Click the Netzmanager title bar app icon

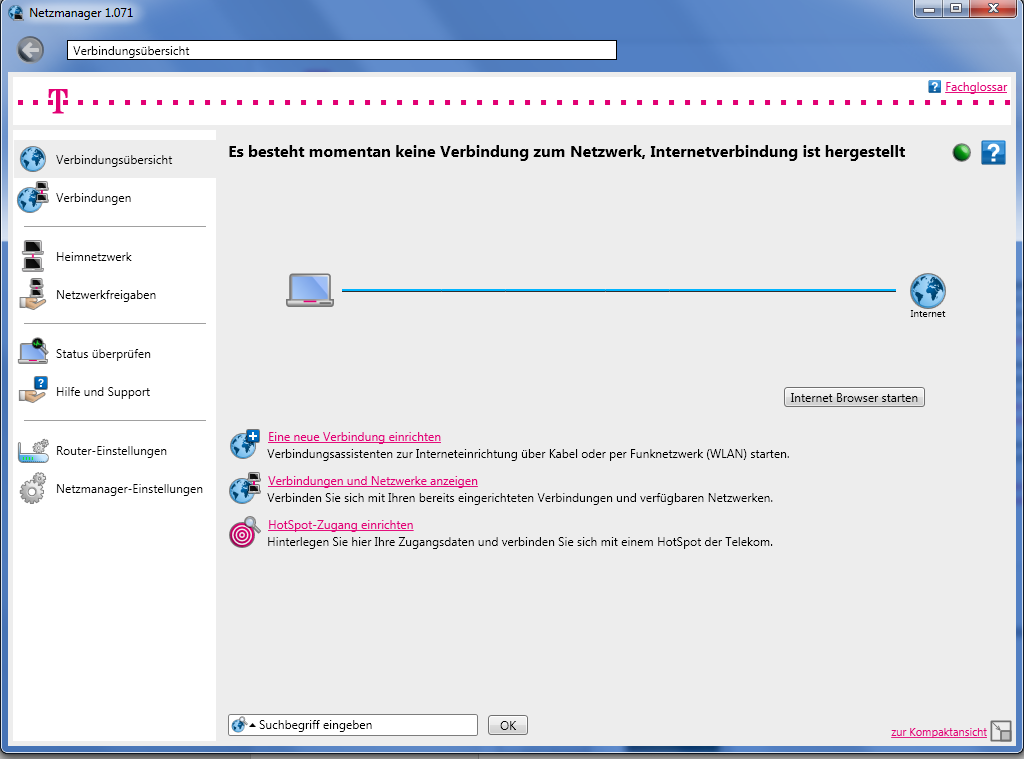point(16,12)
